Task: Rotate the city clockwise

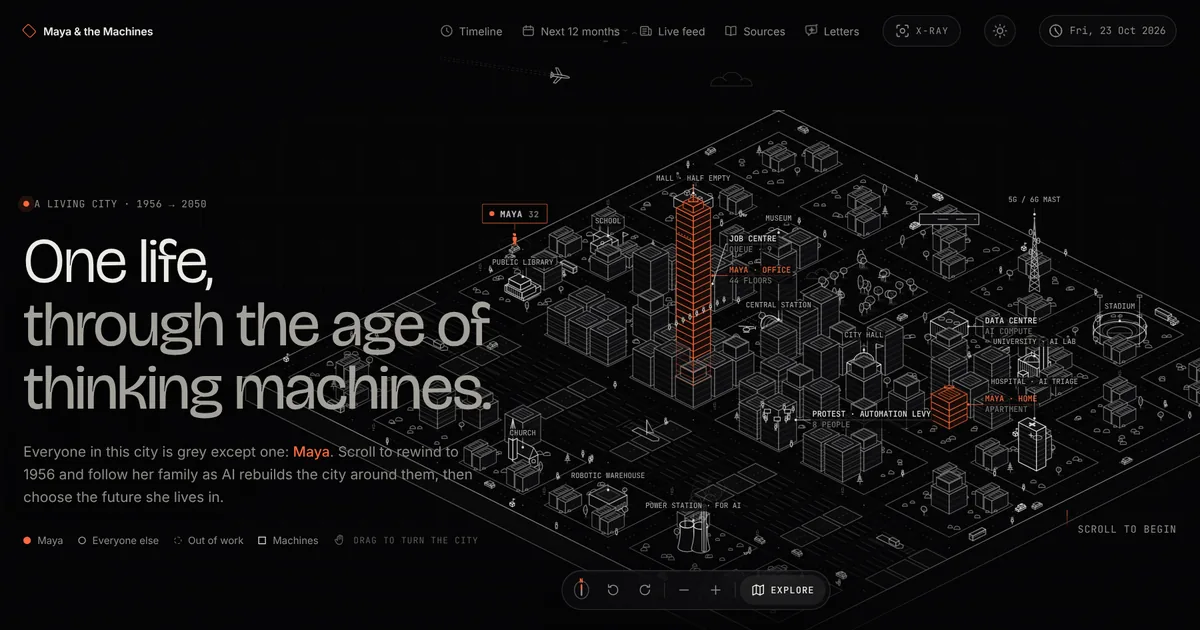Action: coord(645,590)
